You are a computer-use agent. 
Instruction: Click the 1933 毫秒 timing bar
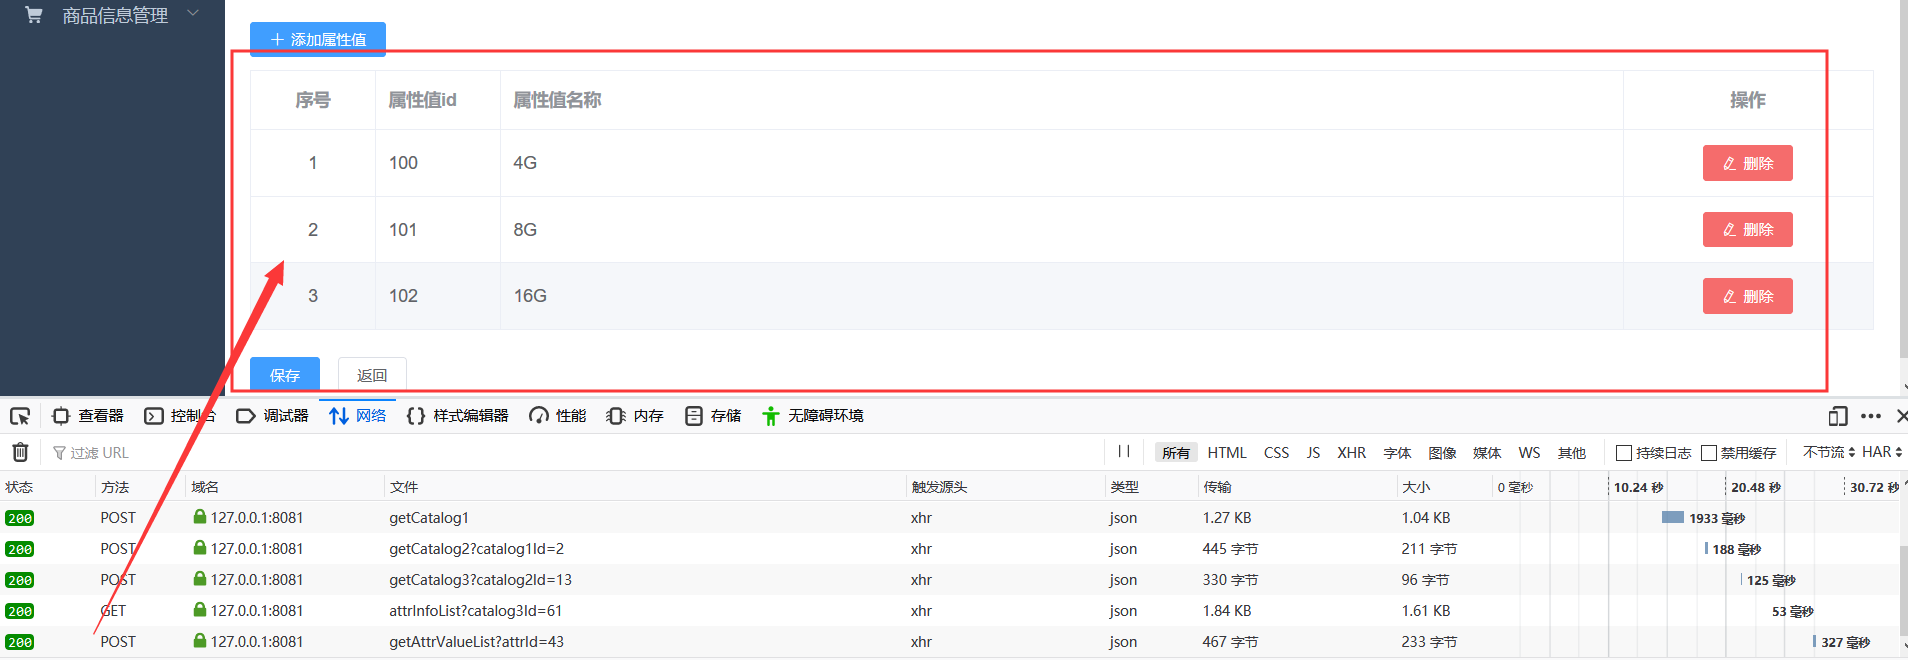click(x=1673, y=517)
